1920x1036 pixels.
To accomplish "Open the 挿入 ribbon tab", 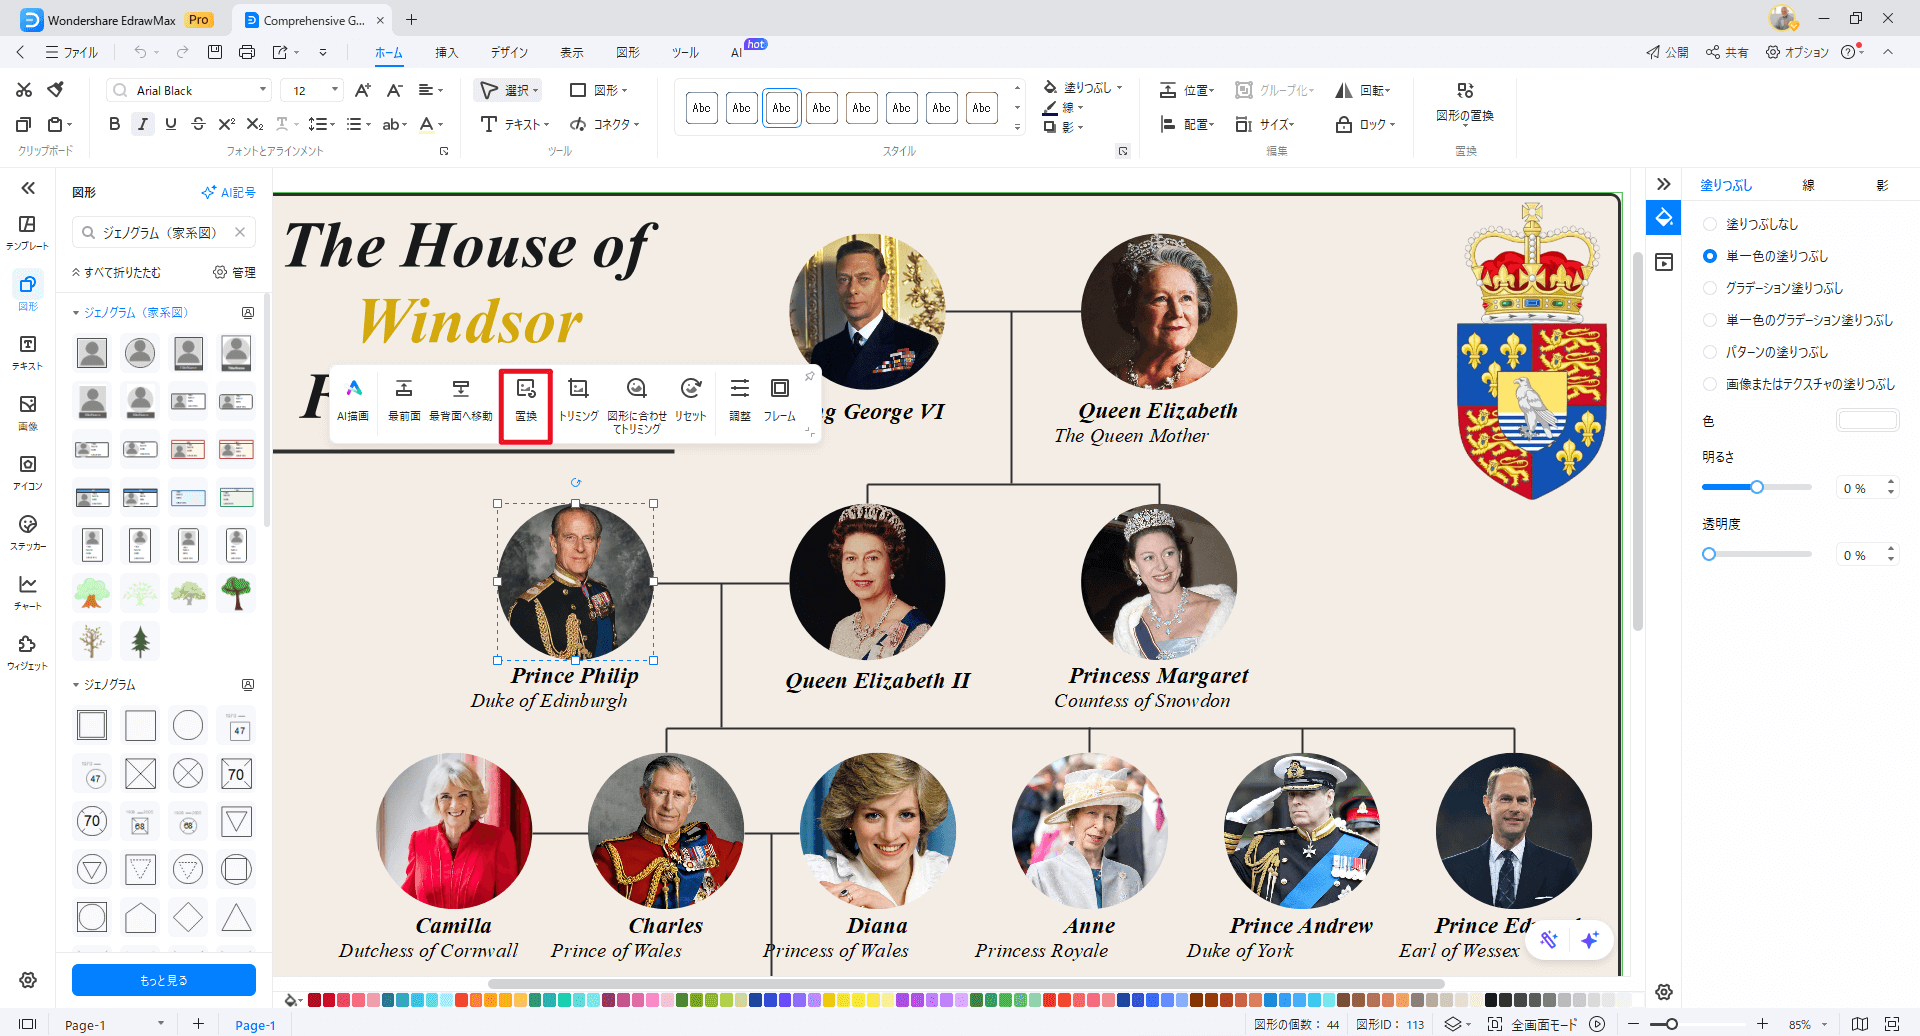I will click(x=446, y=52).
